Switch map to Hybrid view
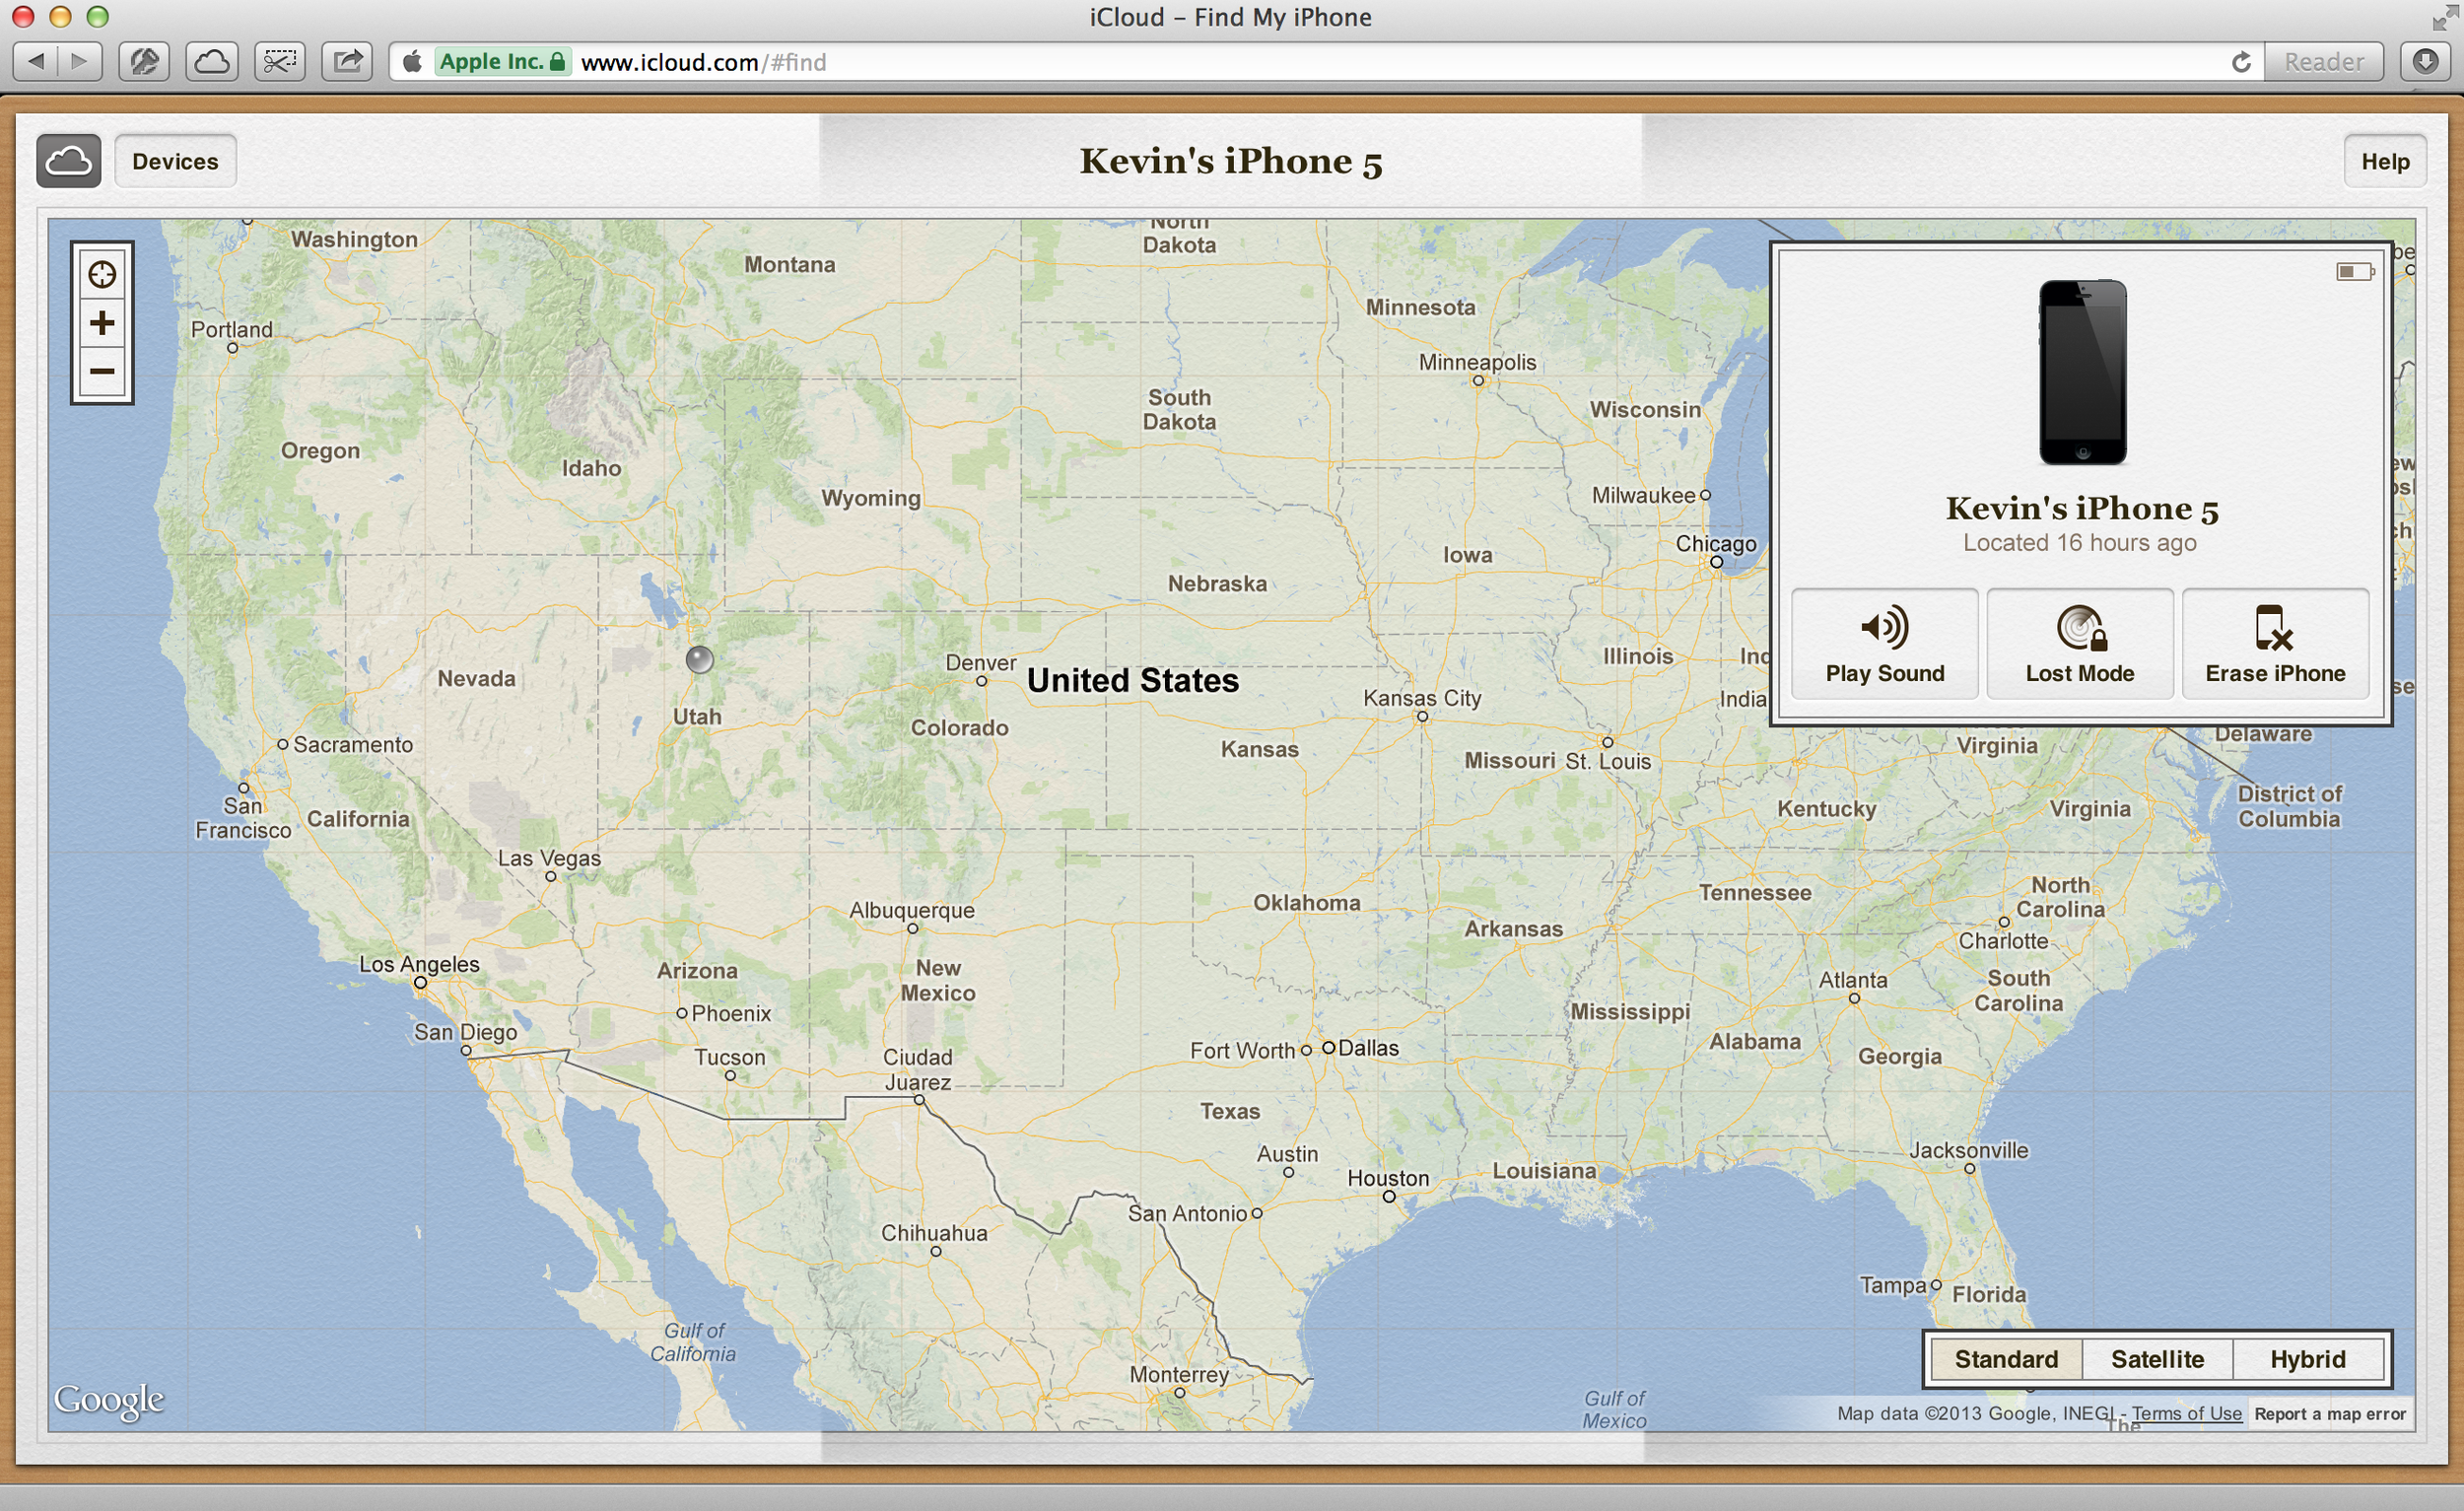Screen dimensions: 2464x1511 point(2307,1359)
